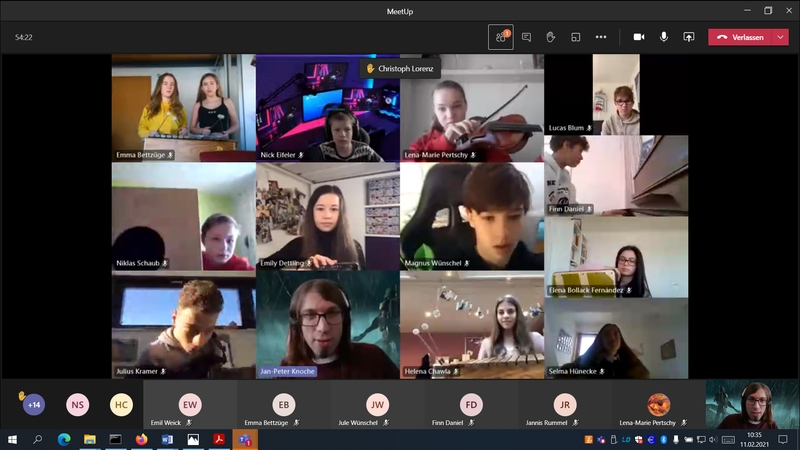
Task: Toggle the microphone mute
Action: [x=663, y=37]
